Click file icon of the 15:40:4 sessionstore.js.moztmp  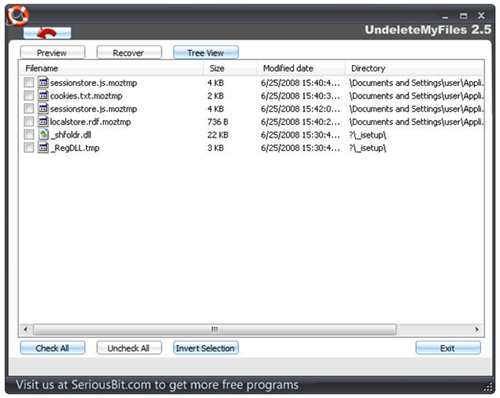tap(43, 83)
